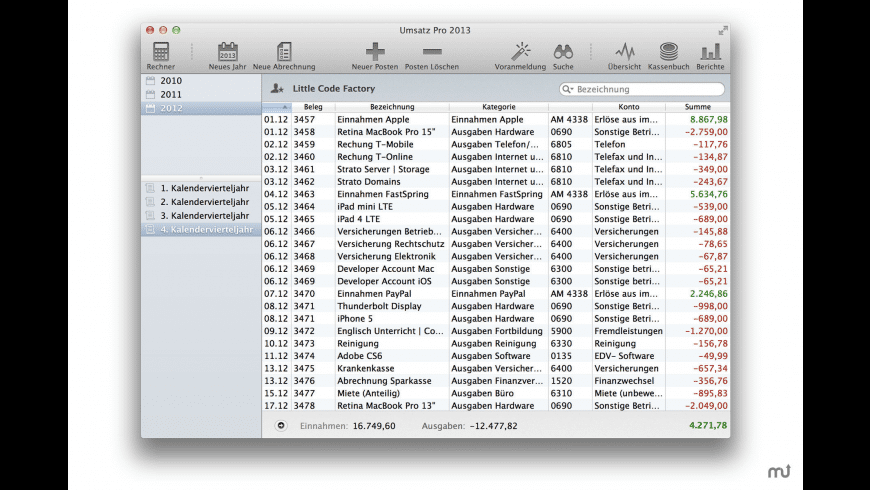Click the Ausgaben total -12.477,82
Image resolution: width=870 pixels, height=490 pixels.
(x=493, y=426)
